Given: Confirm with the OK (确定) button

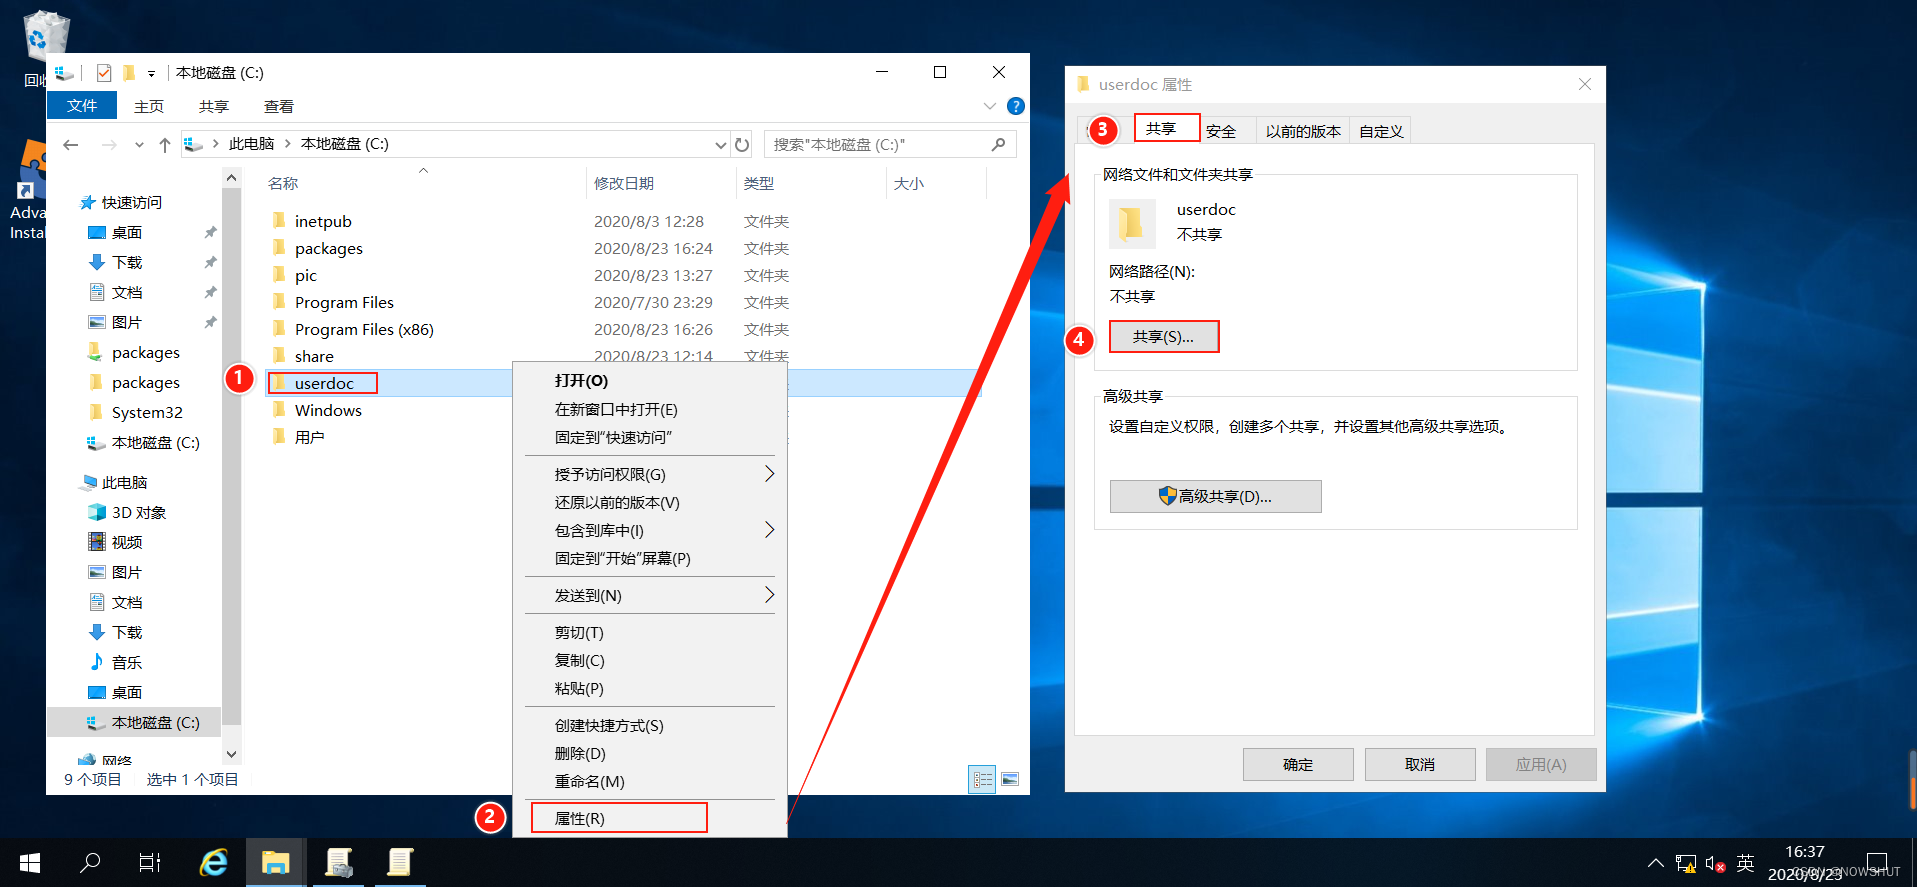Looking at the screenshot, I should click(x=1298, y=764).
